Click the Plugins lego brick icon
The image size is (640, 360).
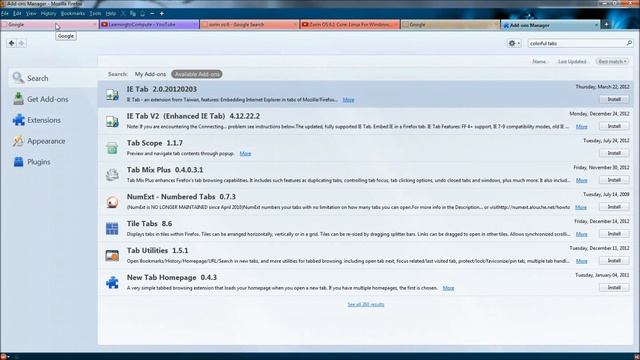tap(18, 162)
